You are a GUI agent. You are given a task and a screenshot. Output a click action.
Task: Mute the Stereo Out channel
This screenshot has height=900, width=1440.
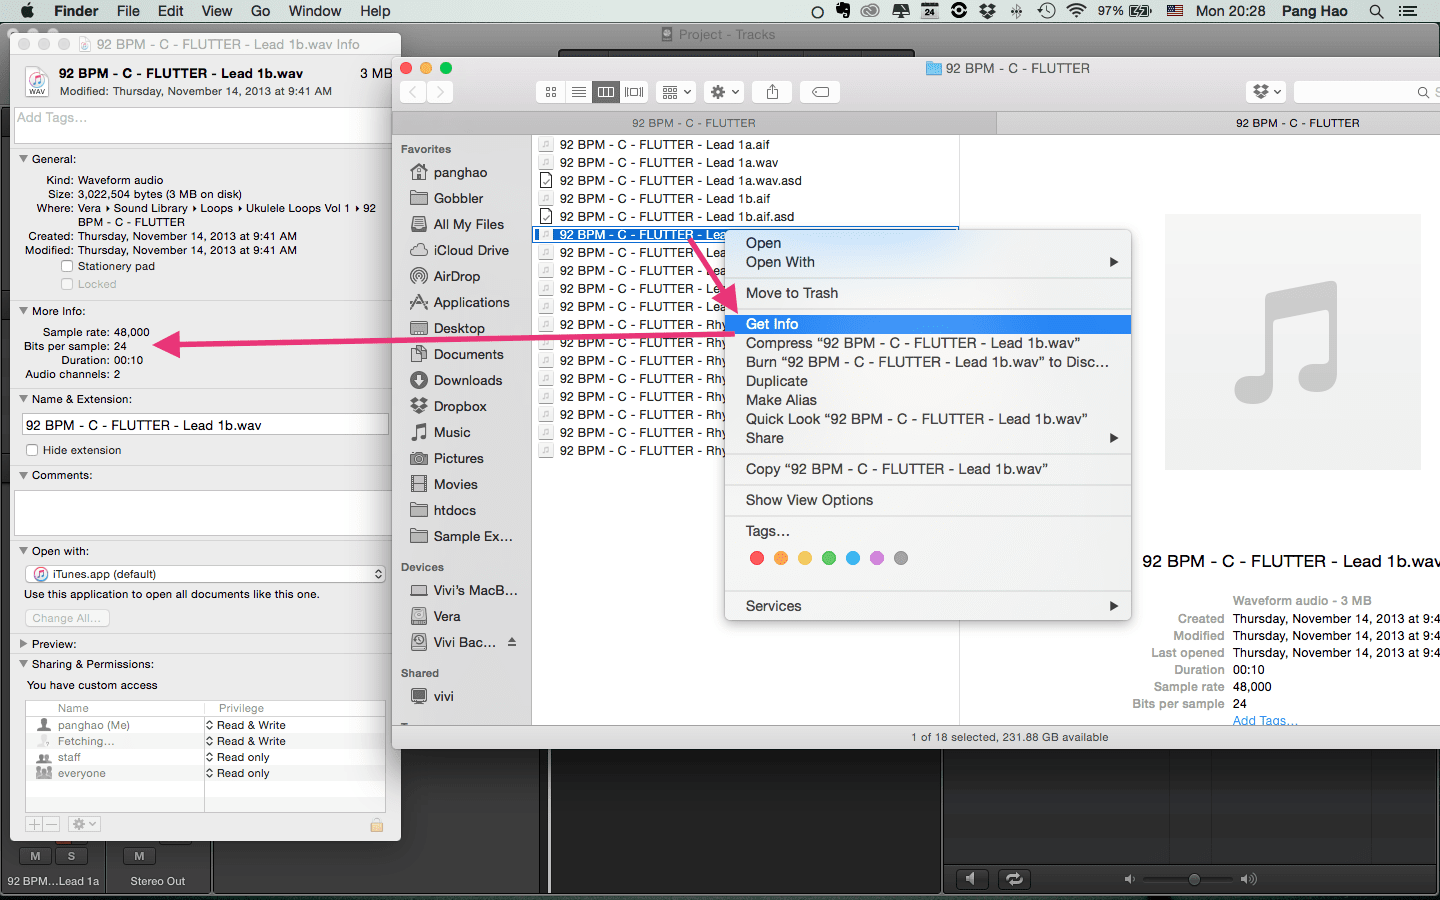[139, 856]
